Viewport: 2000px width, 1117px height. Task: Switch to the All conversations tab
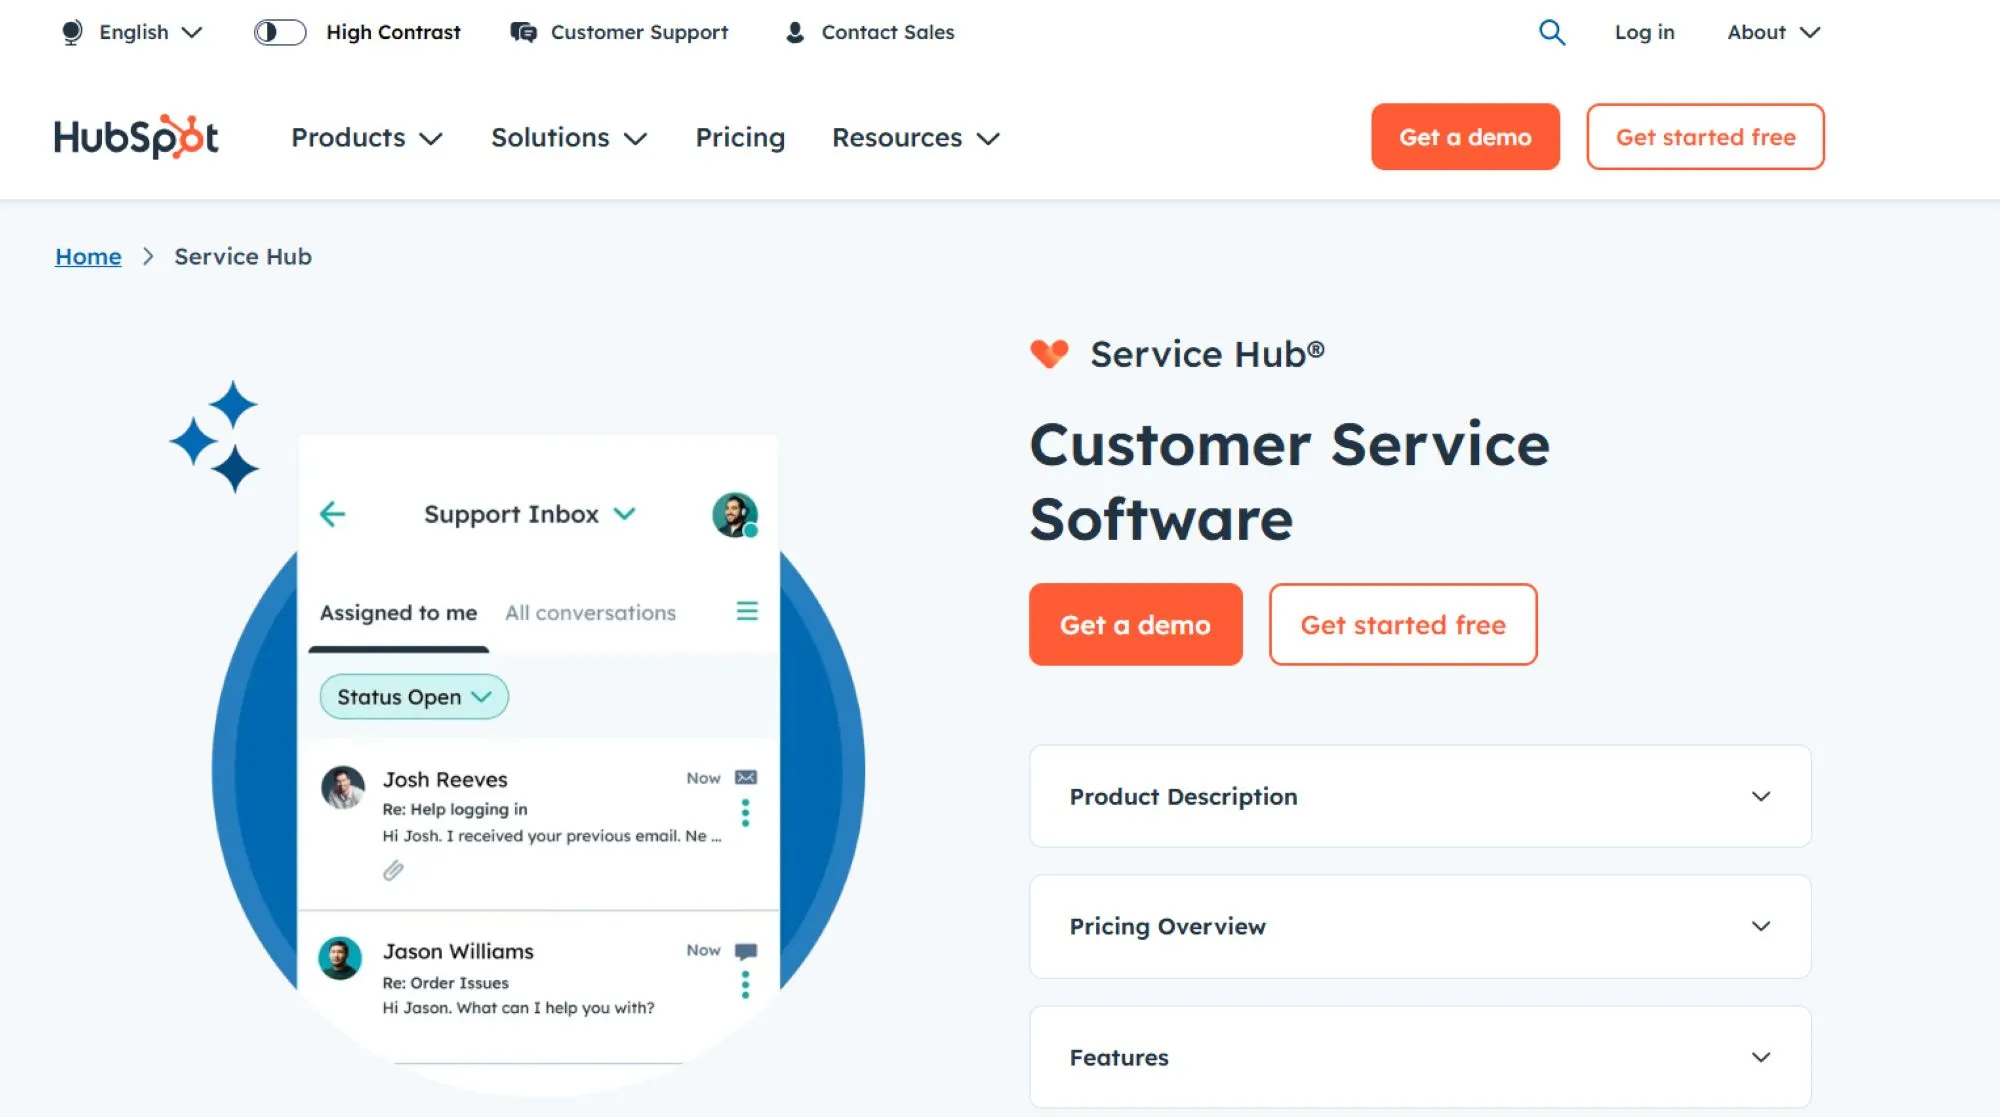pos(590,613)
